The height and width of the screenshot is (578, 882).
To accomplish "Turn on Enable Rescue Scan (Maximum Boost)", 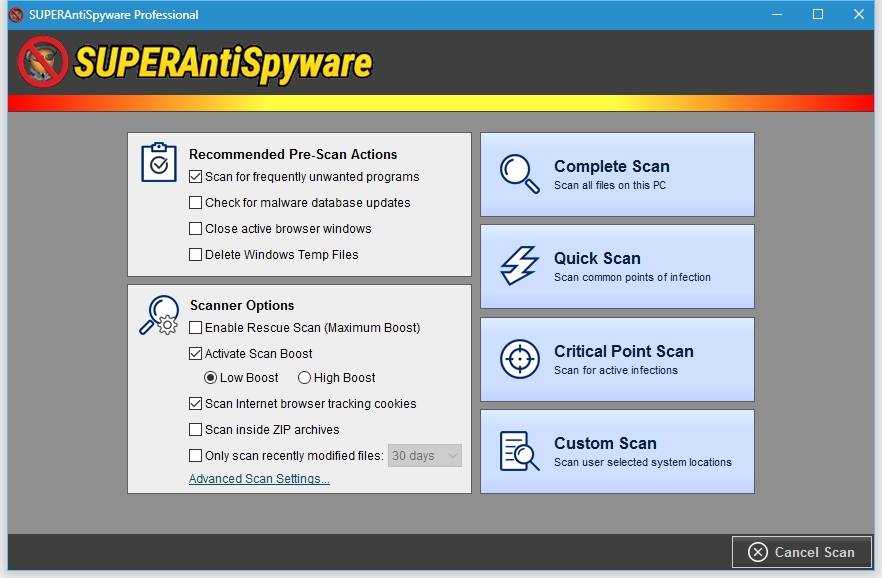I will pos(196,328).
